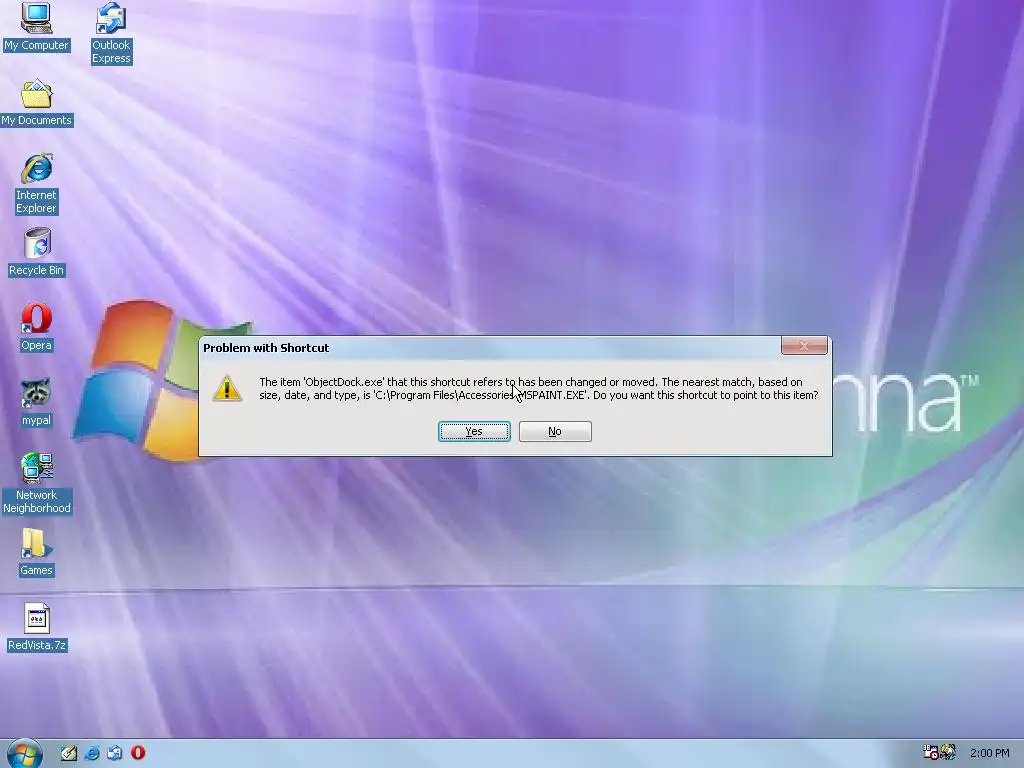1024x768 pixels.
Task: Launch Outlook Express from quick launch bar
Action: pyautogui.click(x=115, y=753)
